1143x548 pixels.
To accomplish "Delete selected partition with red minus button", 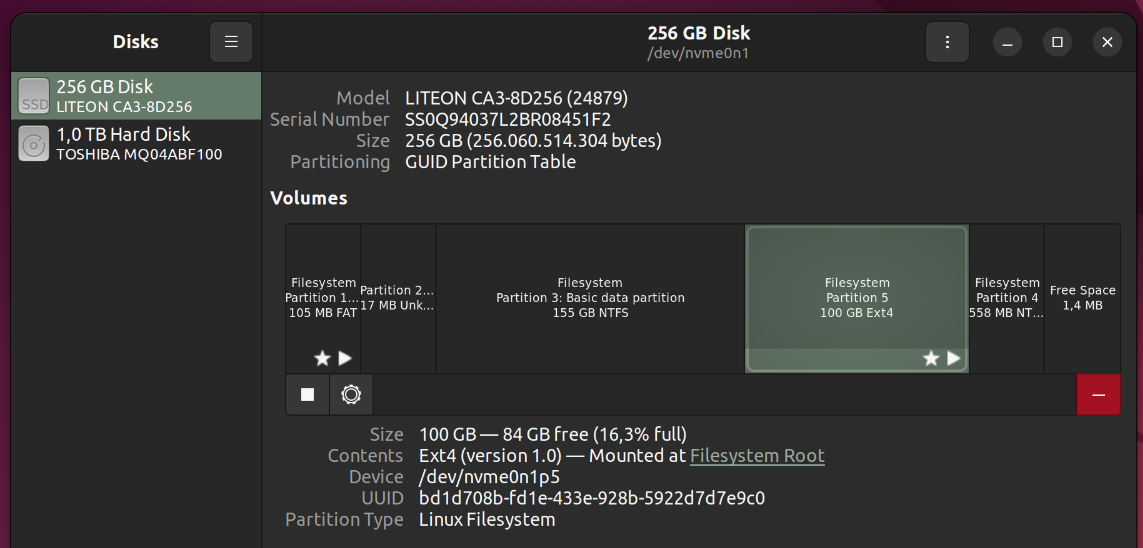I will pos(1099,394).
